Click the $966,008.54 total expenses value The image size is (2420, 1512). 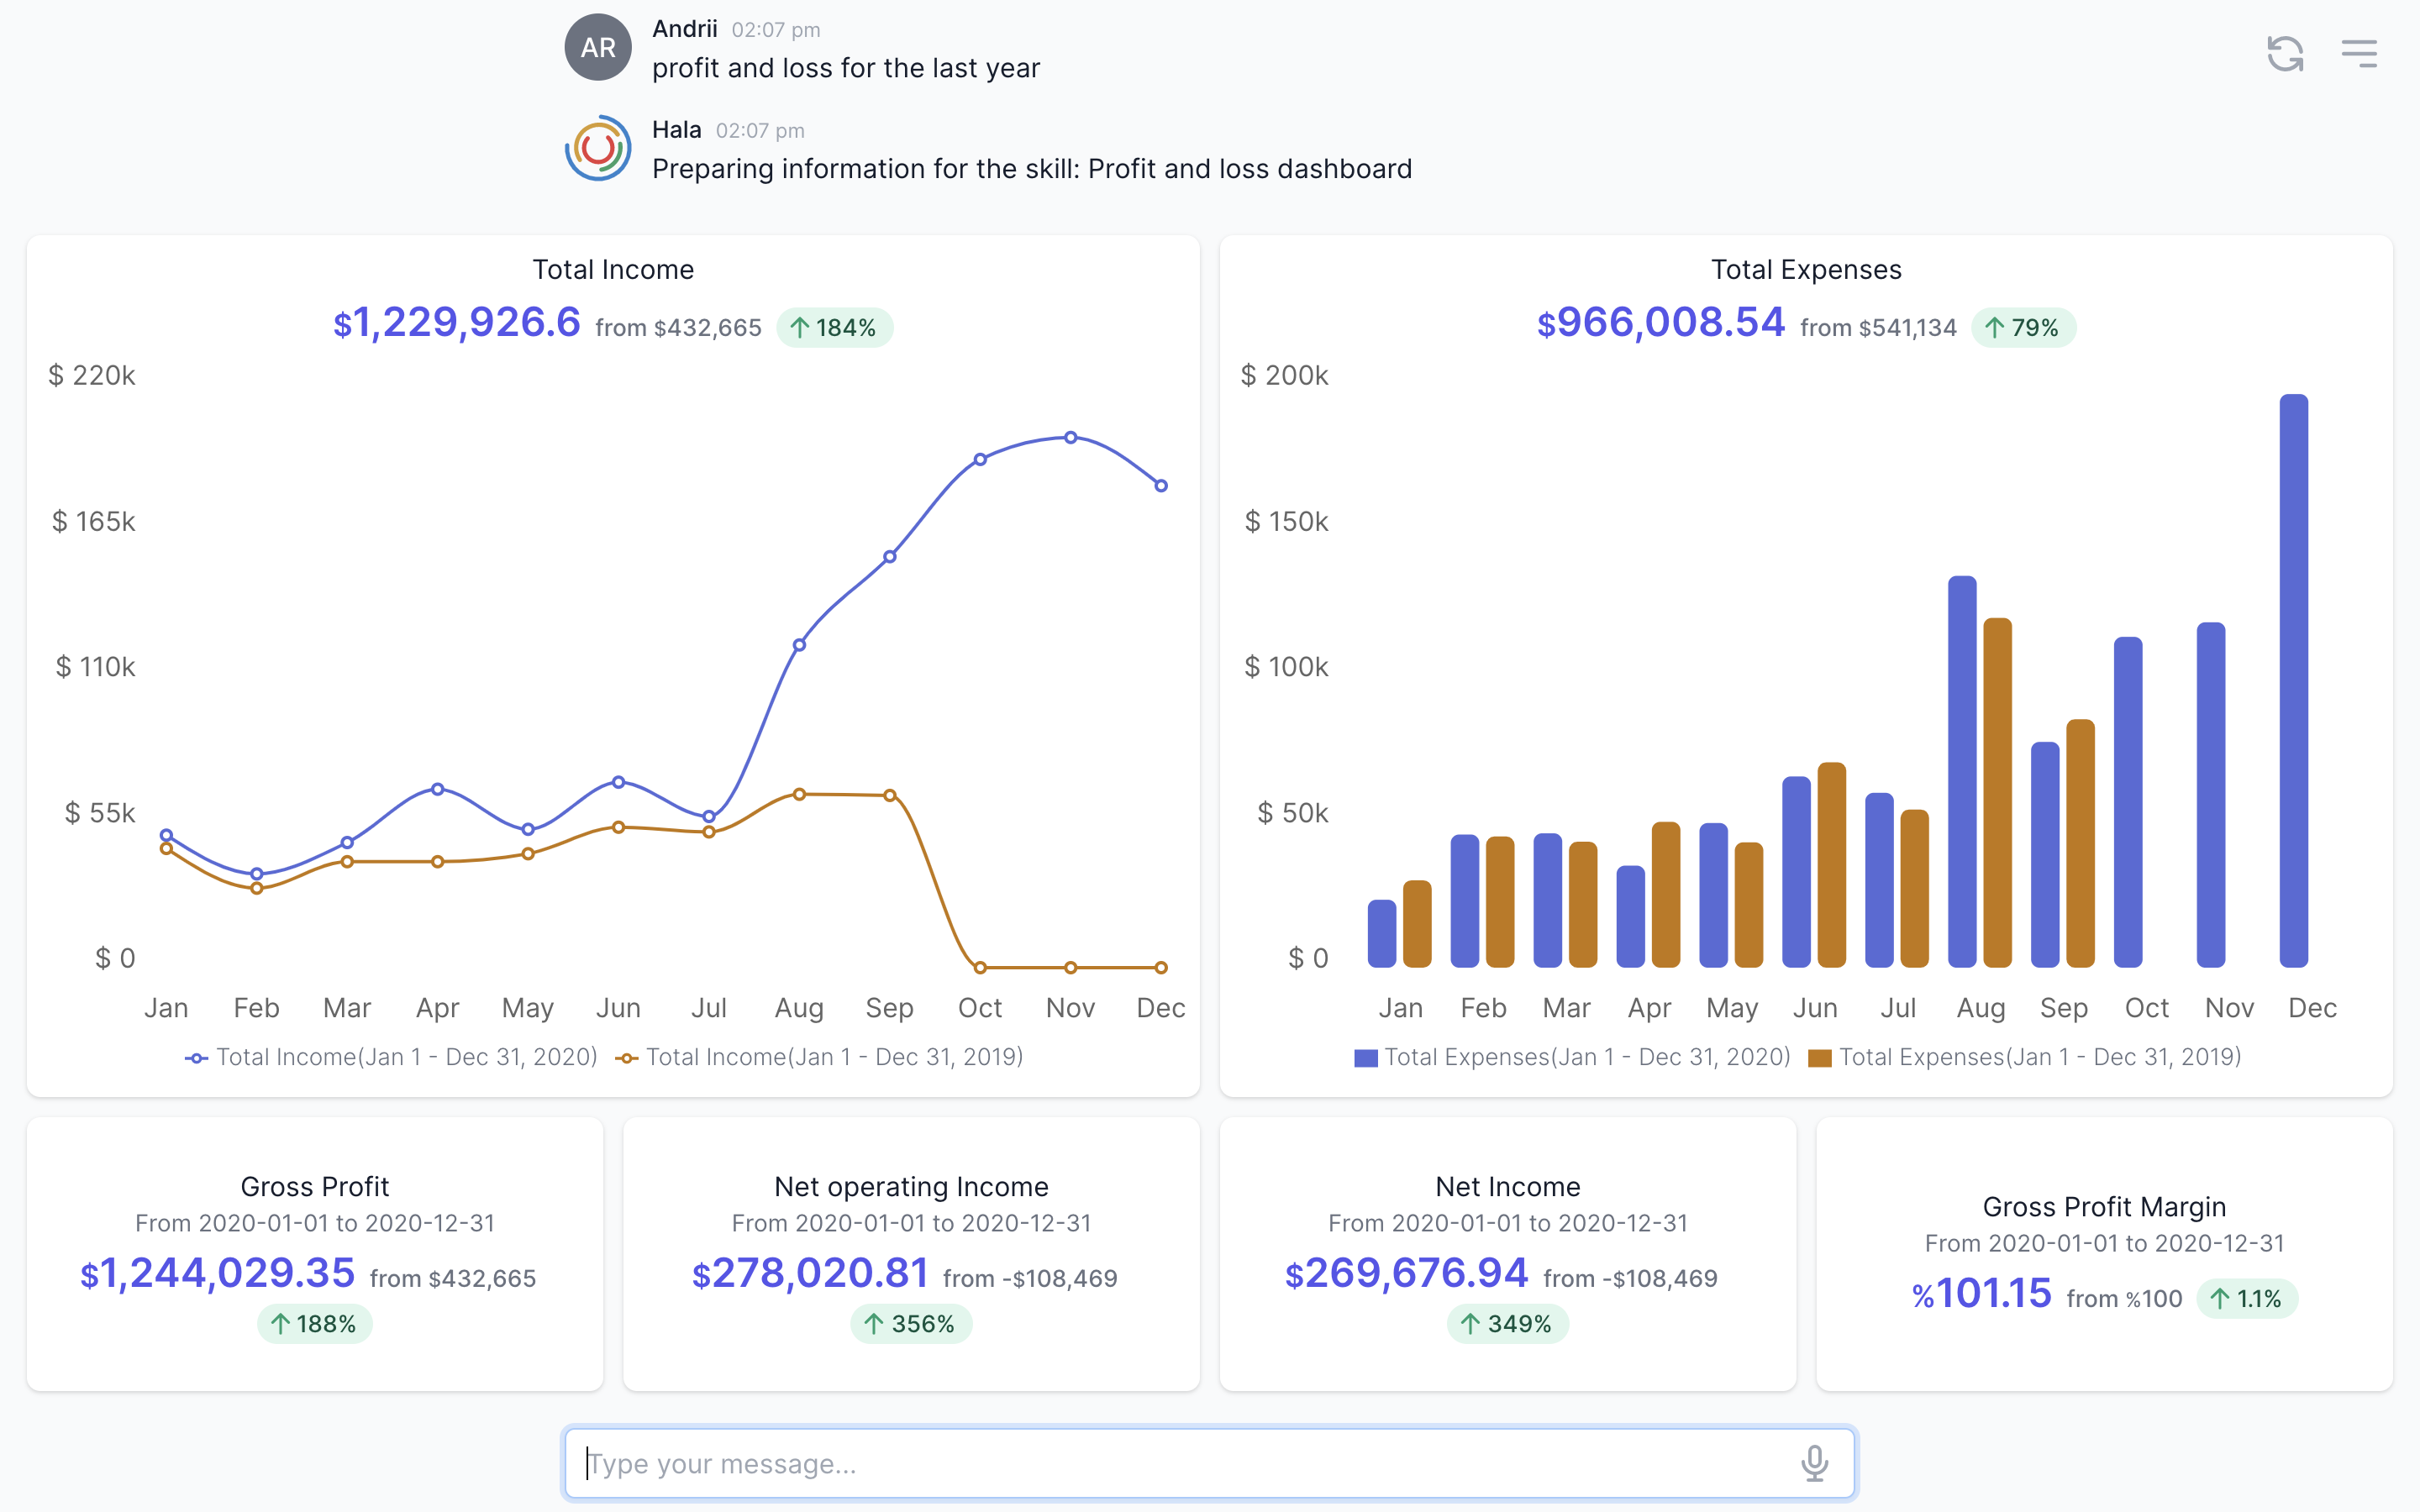point(1661,322)
